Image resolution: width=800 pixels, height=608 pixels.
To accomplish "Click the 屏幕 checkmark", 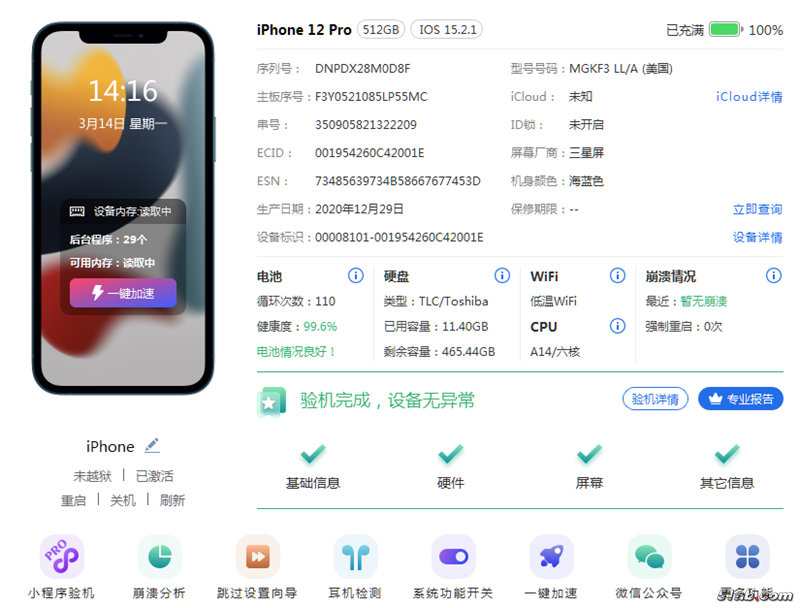I will point(589,454).
